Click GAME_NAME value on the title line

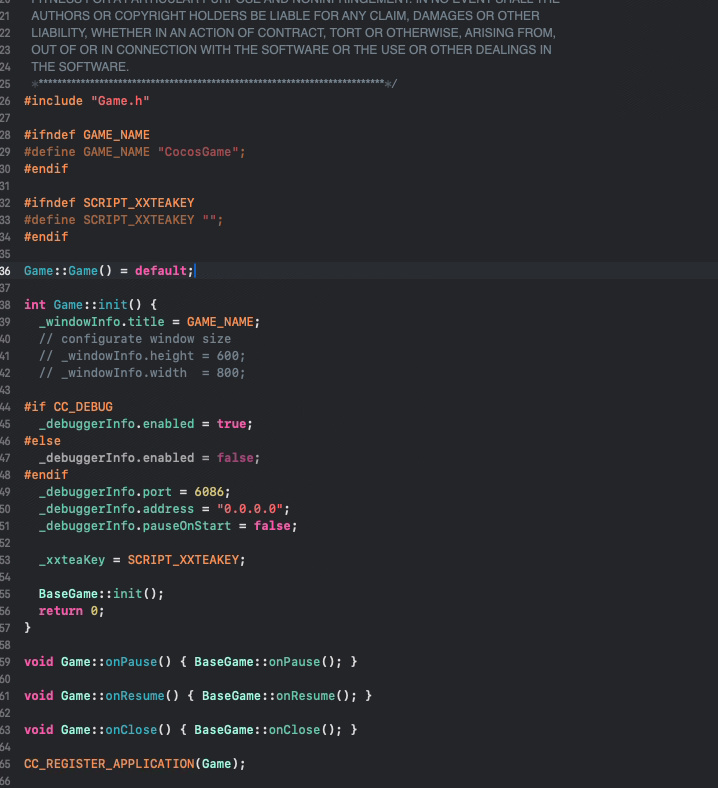point(220,322)
